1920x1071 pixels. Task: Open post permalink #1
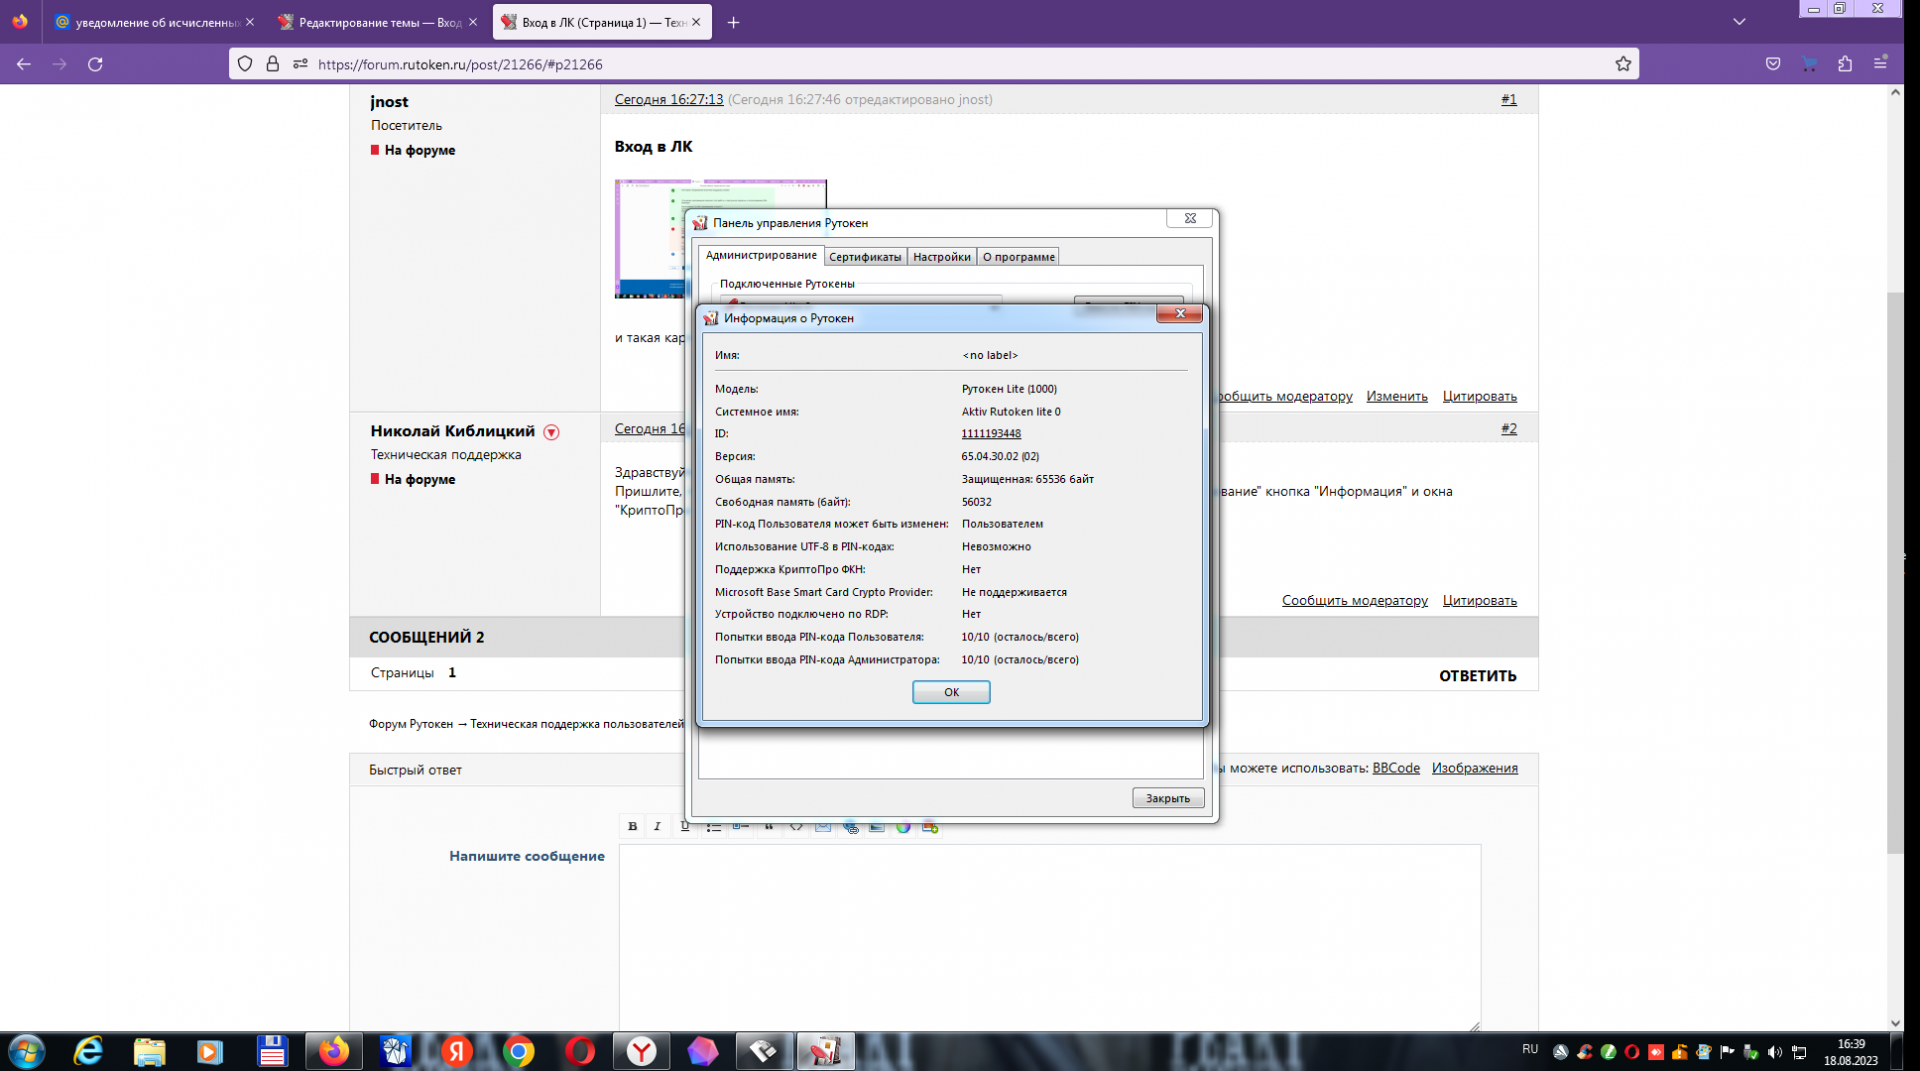(1508, 99)
